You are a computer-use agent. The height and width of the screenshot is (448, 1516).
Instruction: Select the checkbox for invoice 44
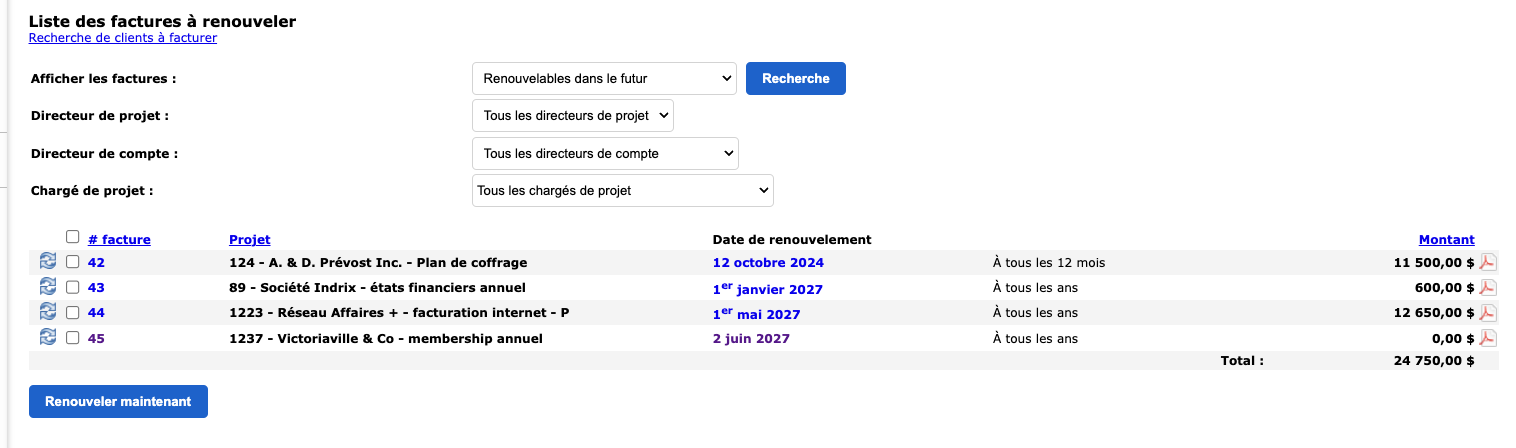(72, 312)
